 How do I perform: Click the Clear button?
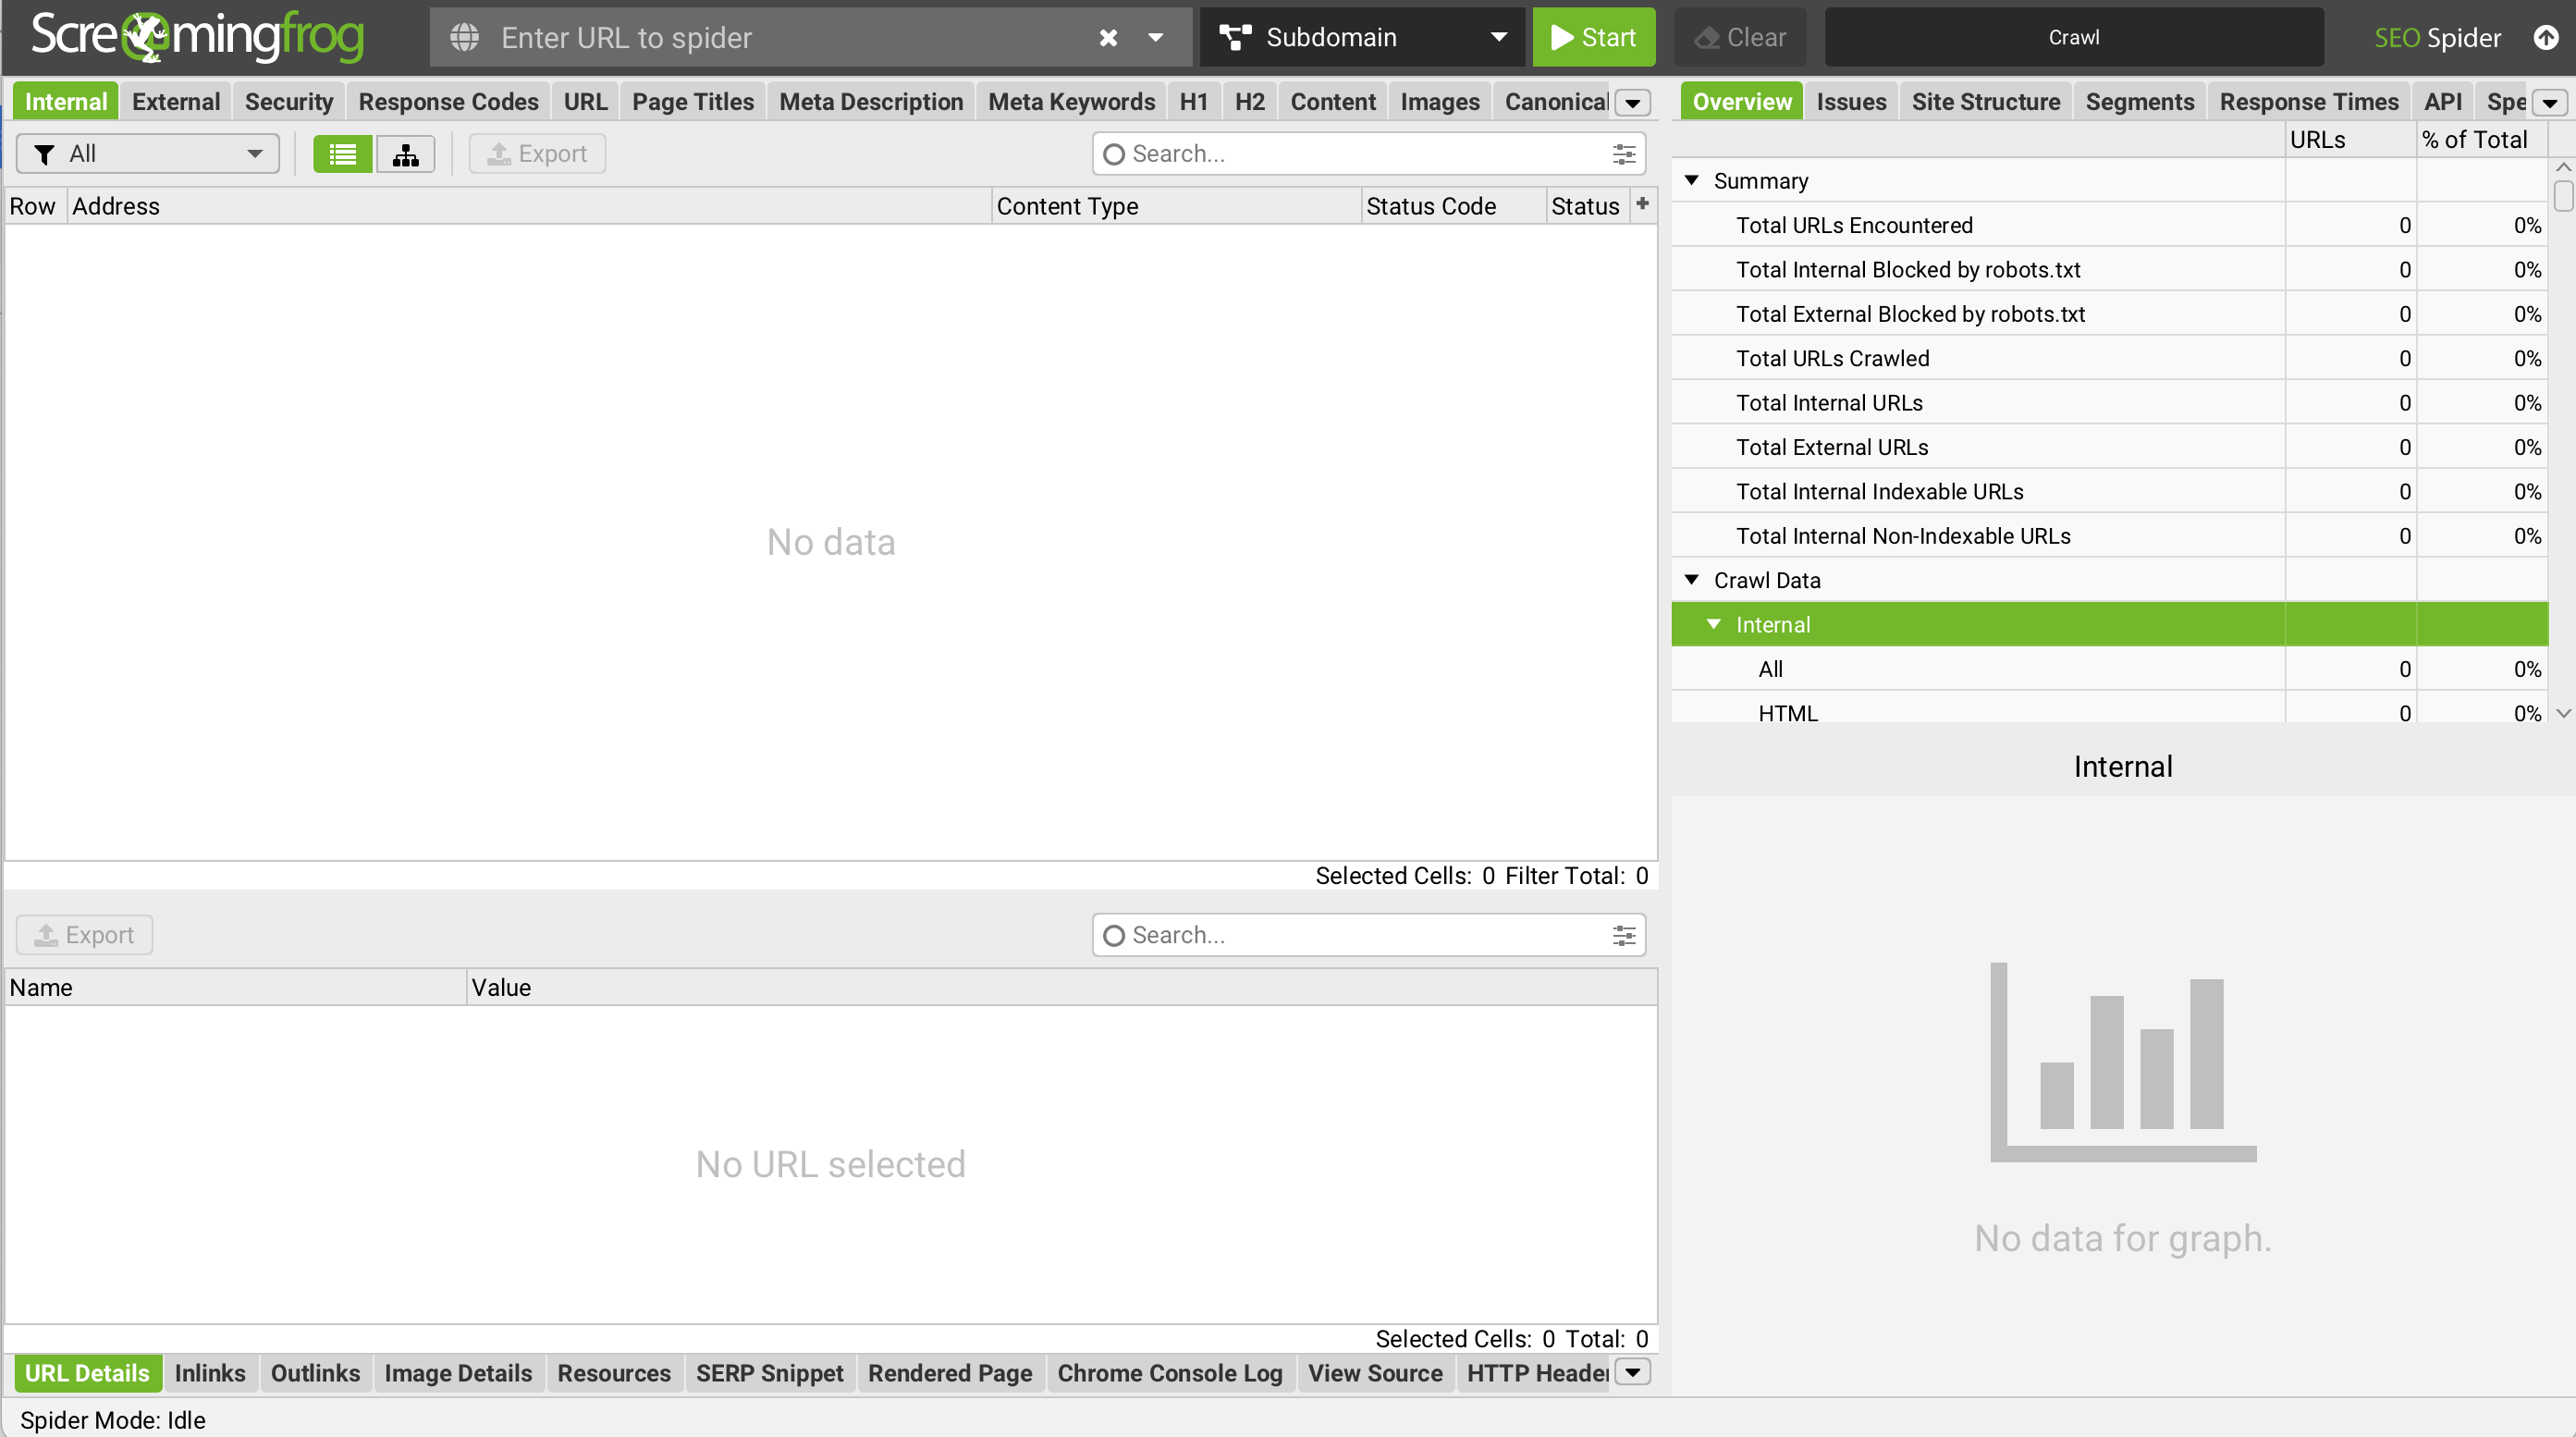[1741, 38]
